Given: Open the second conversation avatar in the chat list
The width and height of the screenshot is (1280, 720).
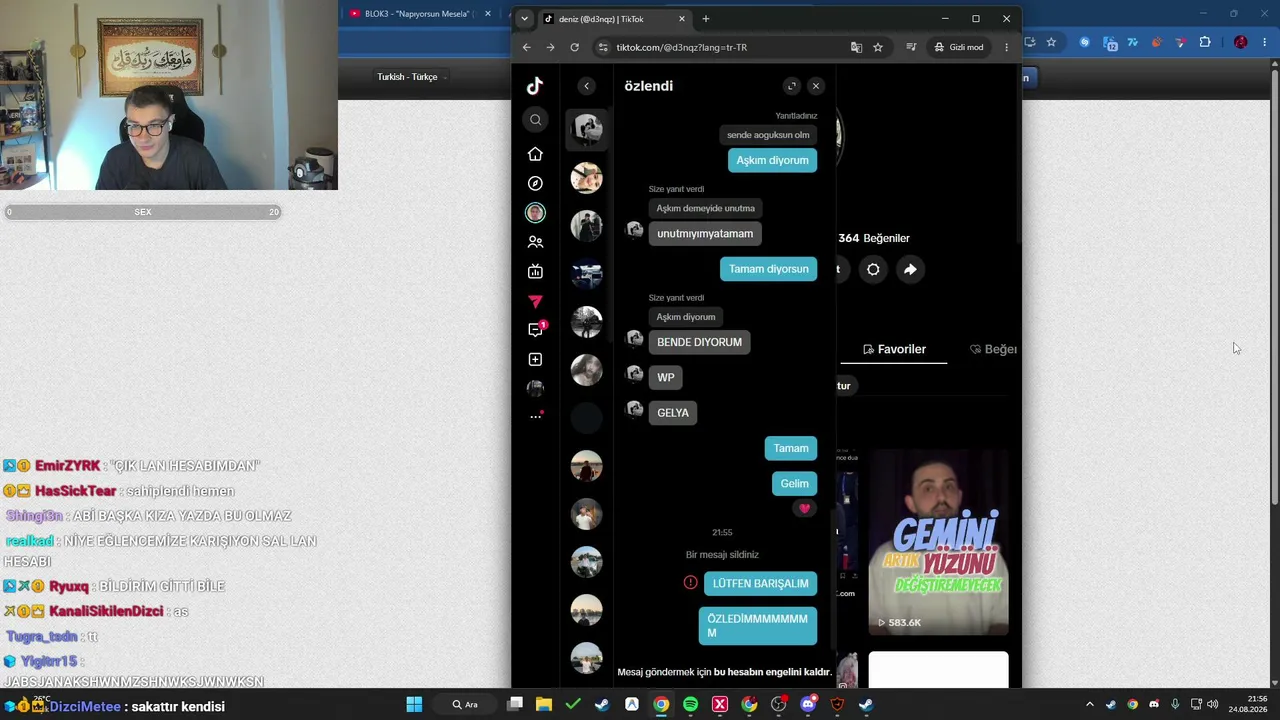Looking at the screenshot, I should [587, 177].
